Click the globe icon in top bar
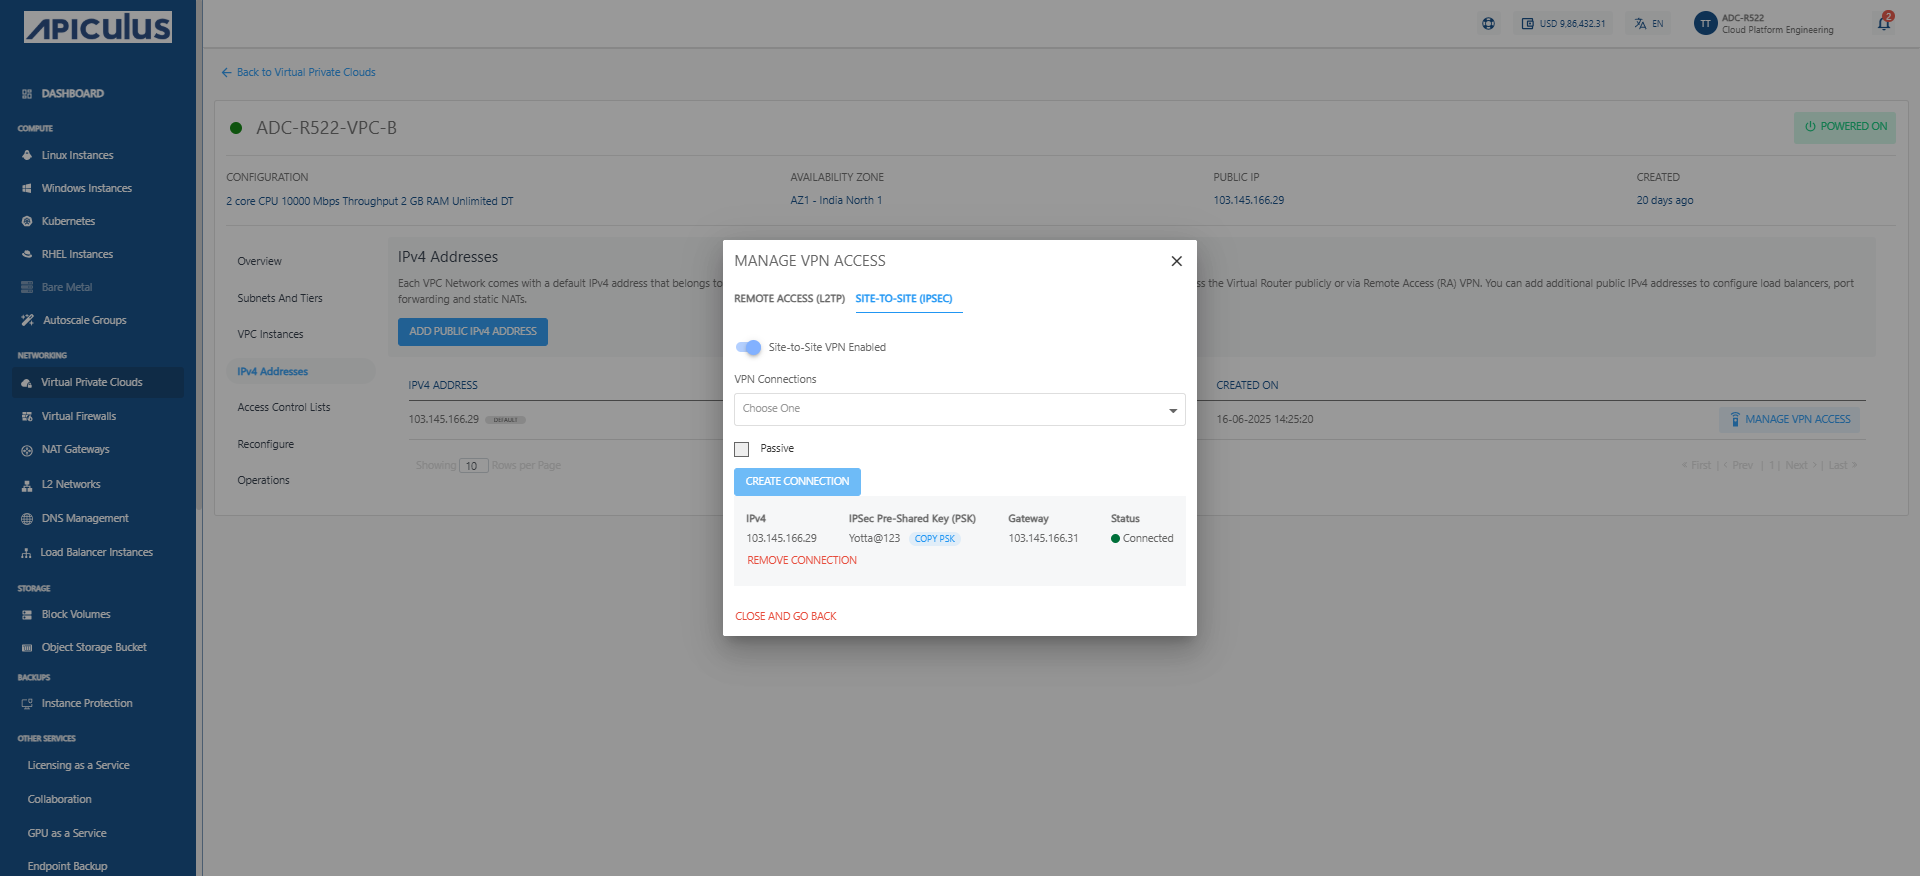Image resolution: width=1920 pixels, height=876 pixels. pyautogui.click(x=1488, y=24)
